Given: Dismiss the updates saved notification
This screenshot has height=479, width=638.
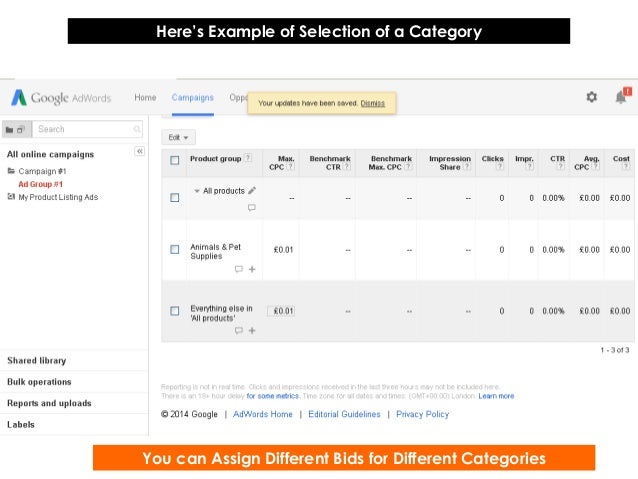Looking at the screenshot, I should pos(372,103).
